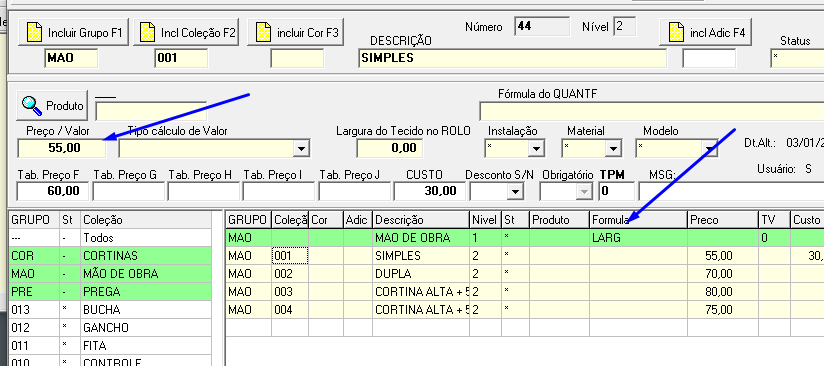
Task: Select the MÃO DE OBRA group row
Action: pos(110,274)
